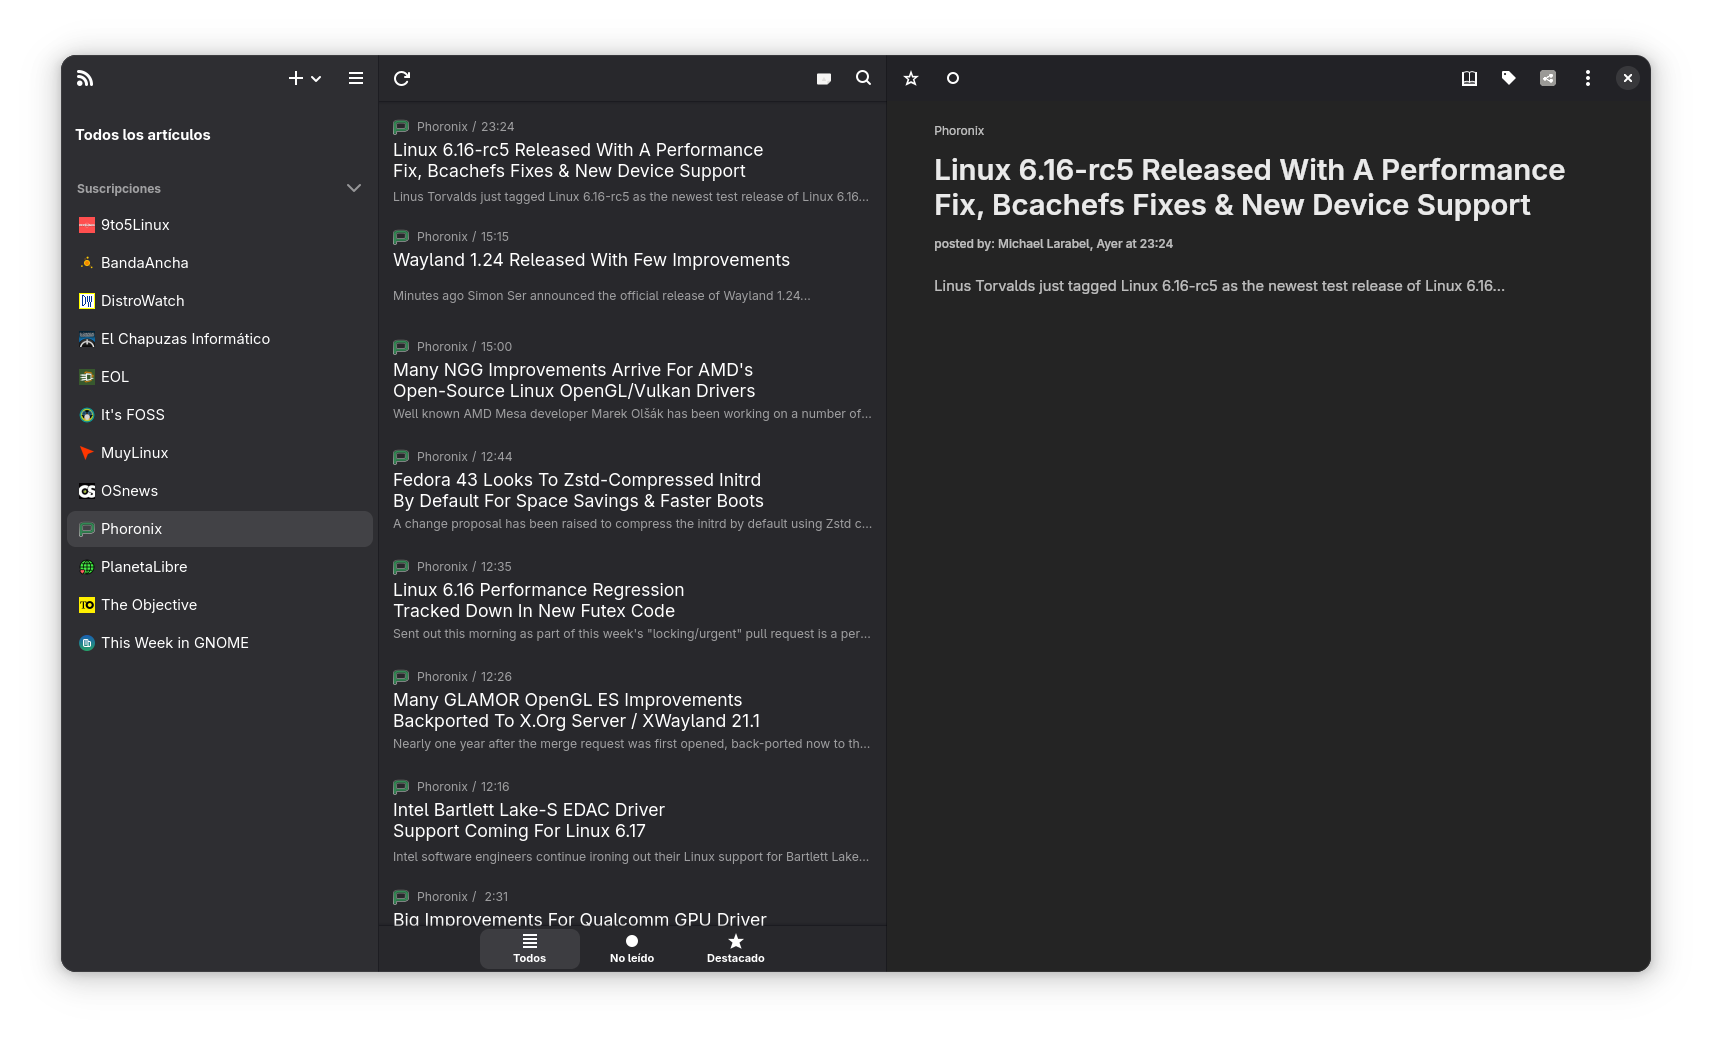Open Linux 6.16 Performance Regression article

pyautogui.click(x=632, y=600)
